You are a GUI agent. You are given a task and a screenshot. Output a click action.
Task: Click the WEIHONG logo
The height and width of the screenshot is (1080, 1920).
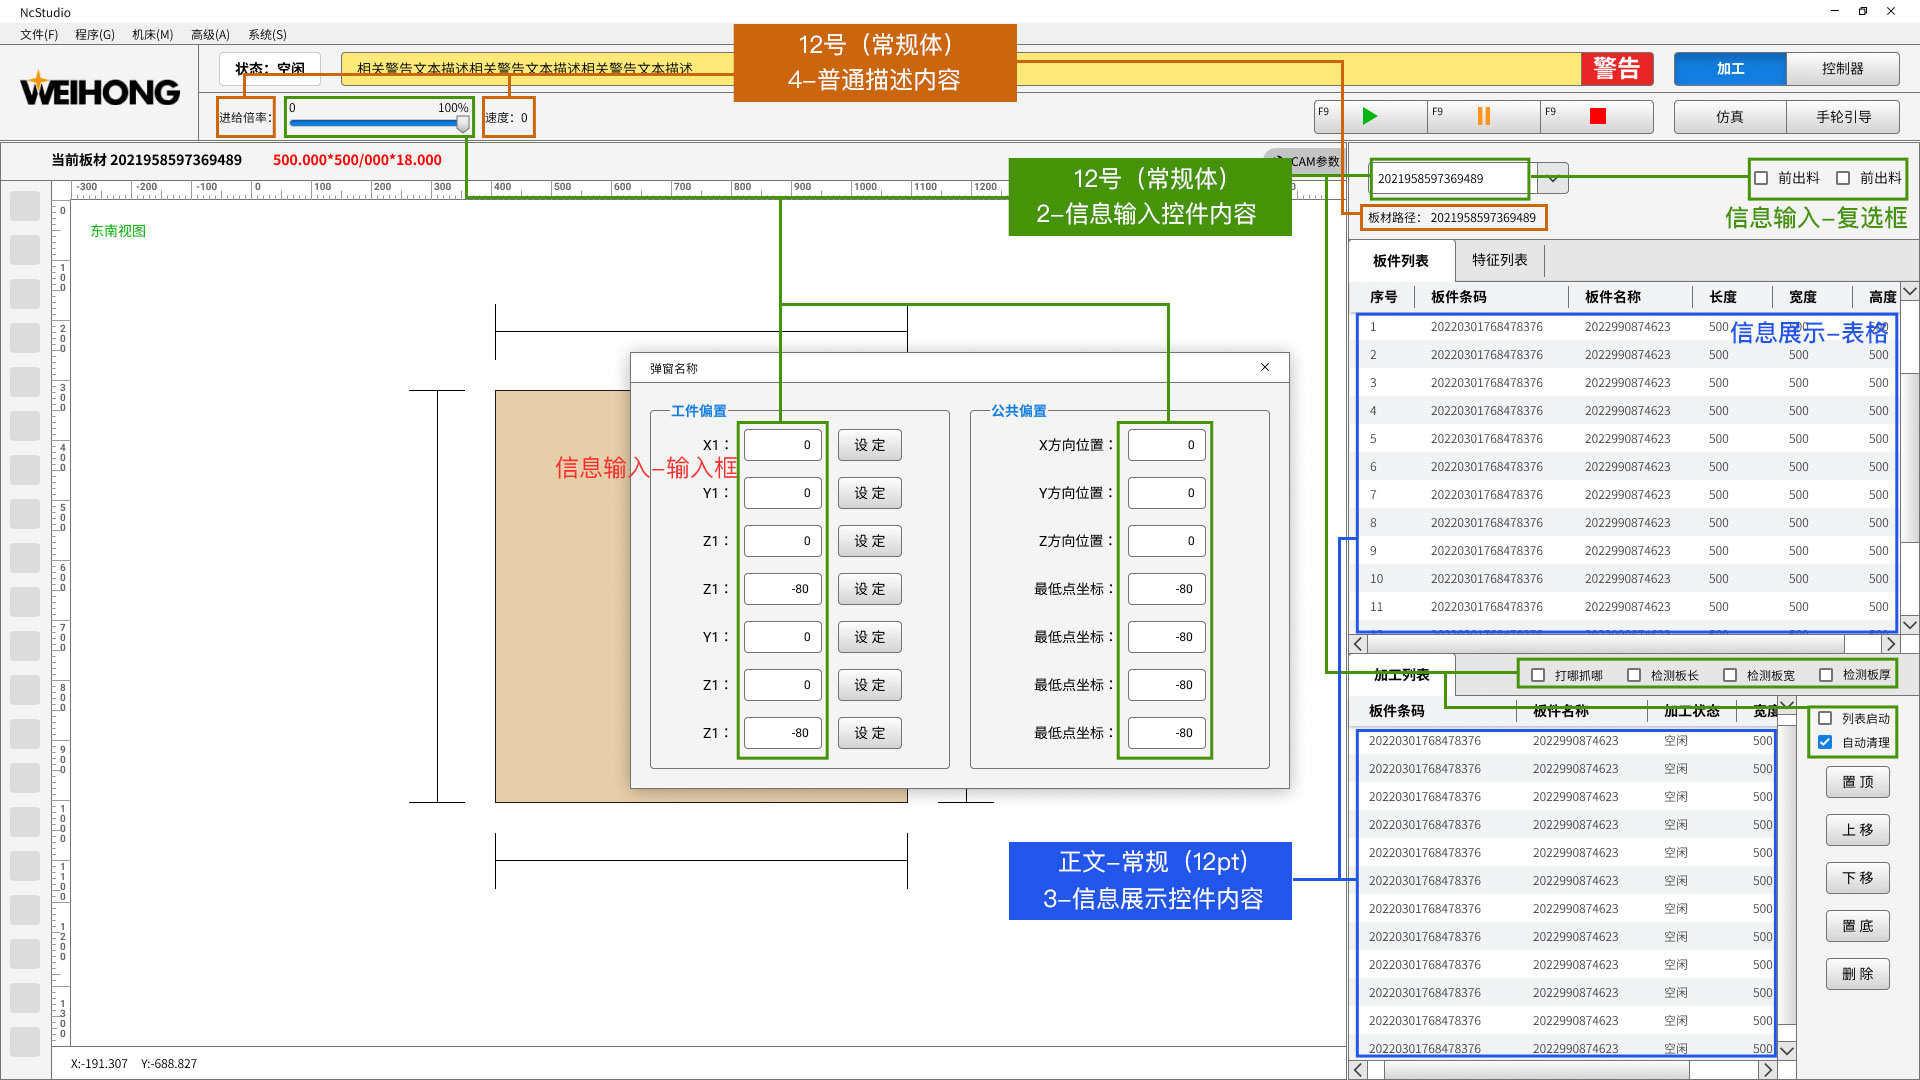pos(100,90)
